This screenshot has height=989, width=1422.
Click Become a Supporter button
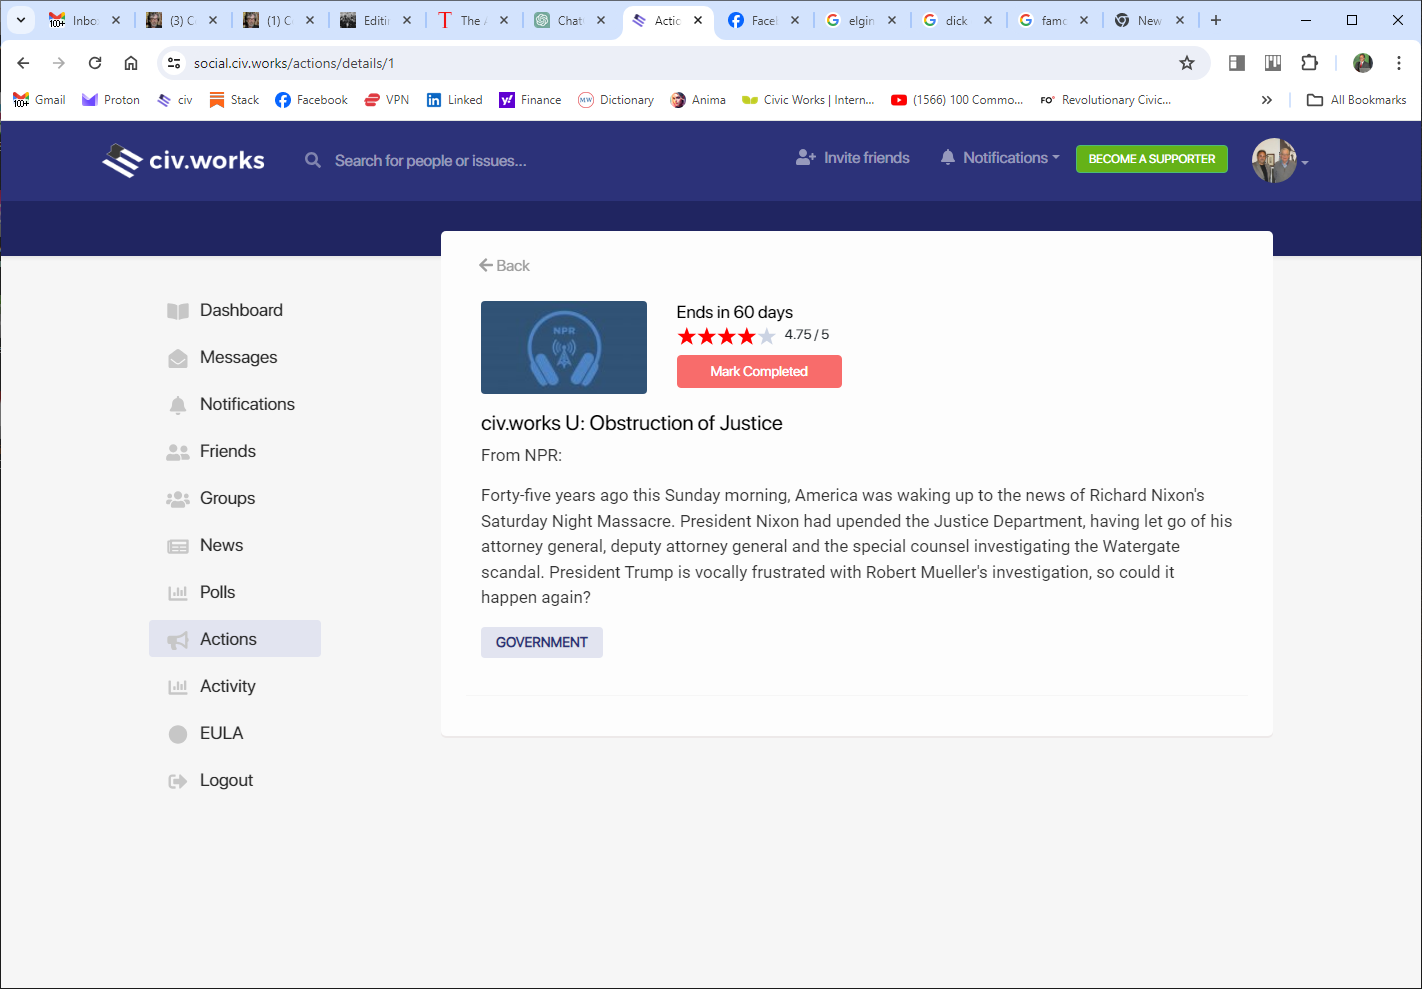(1151, 159)
